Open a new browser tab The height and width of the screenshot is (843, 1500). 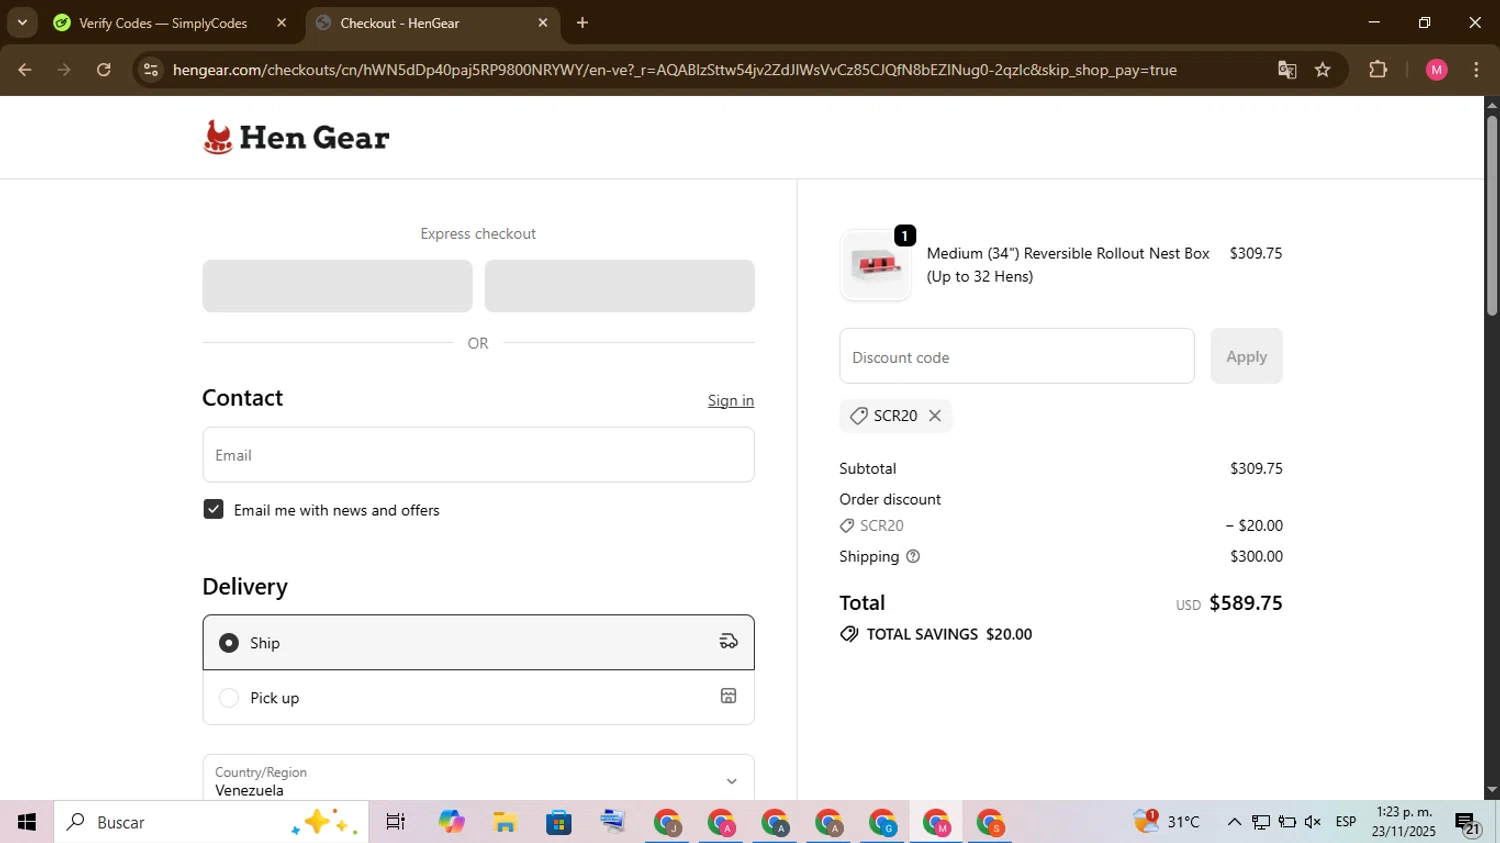pos(582,23)
